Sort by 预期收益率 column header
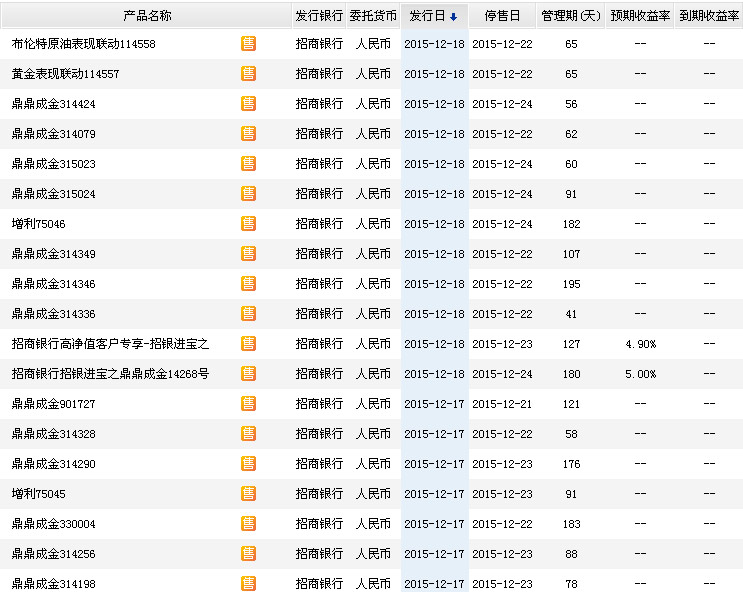 click(x=640, y=16)
